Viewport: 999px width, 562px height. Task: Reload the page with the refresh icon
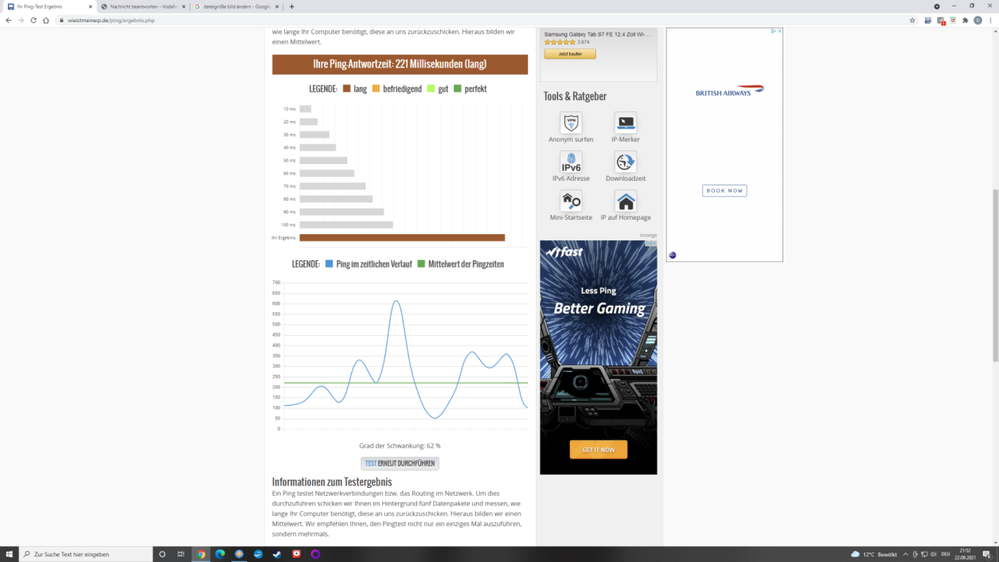pos(33,20)
